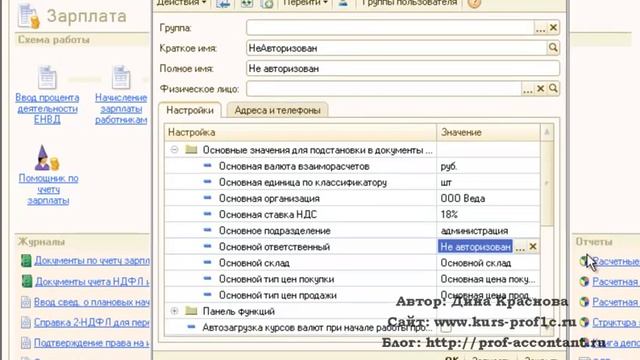Click into the Физическое лицо field
This screenshot has width=640, height=360.
pos(384,89)
